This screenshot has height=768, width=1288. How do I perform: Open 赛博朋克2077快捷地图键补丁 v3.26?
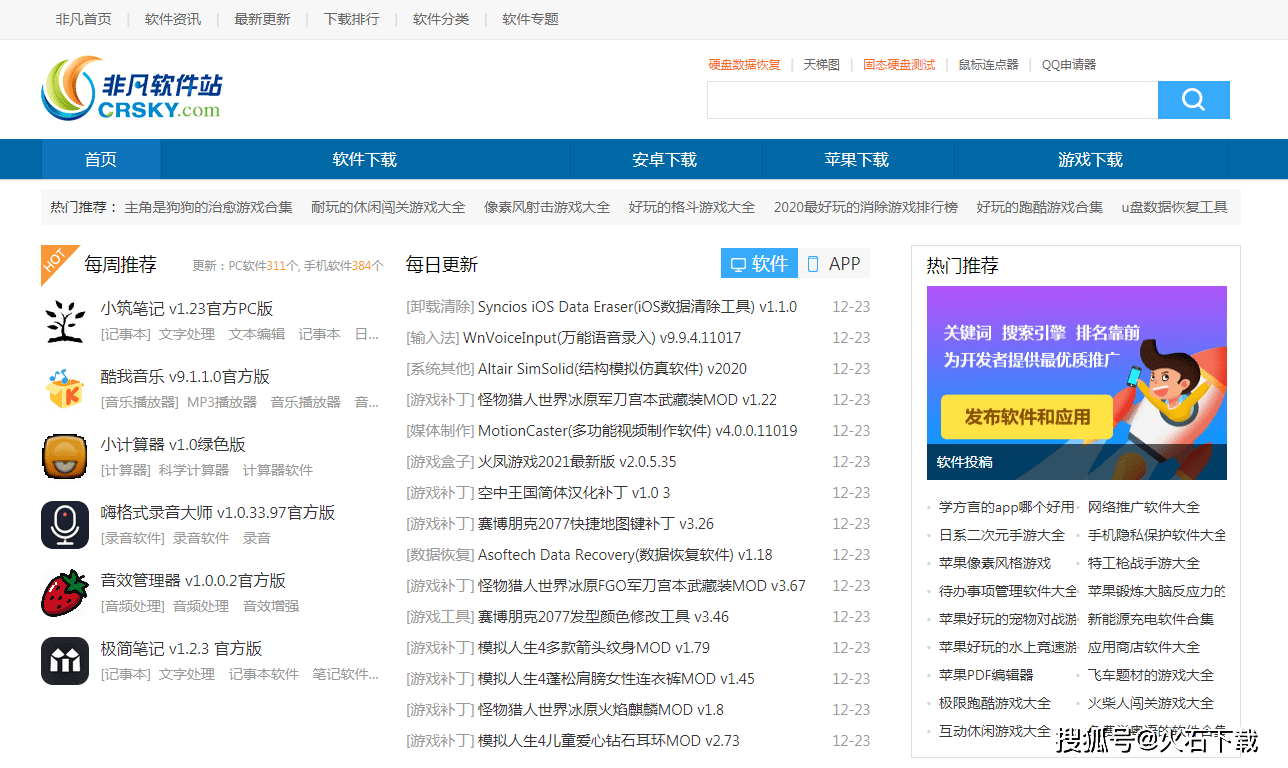click(596, 524)
